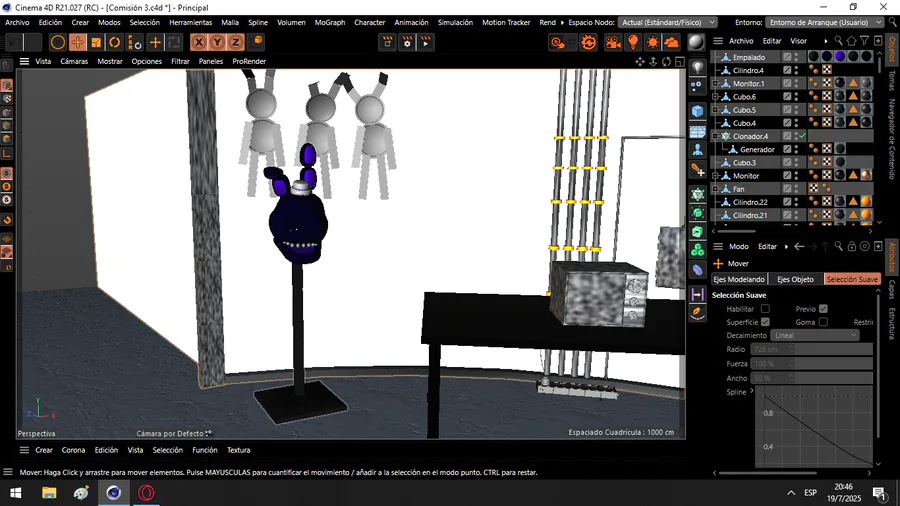Render to Picture Viewer clapperboard play icon
This screenshot has height=506, width=900.
point(426,42)
